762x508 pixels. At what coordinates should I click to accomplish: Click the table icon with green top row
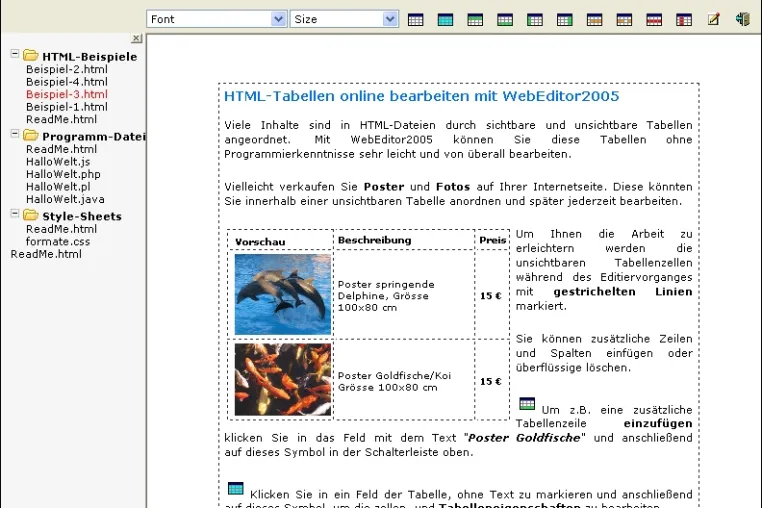(475, 19)
